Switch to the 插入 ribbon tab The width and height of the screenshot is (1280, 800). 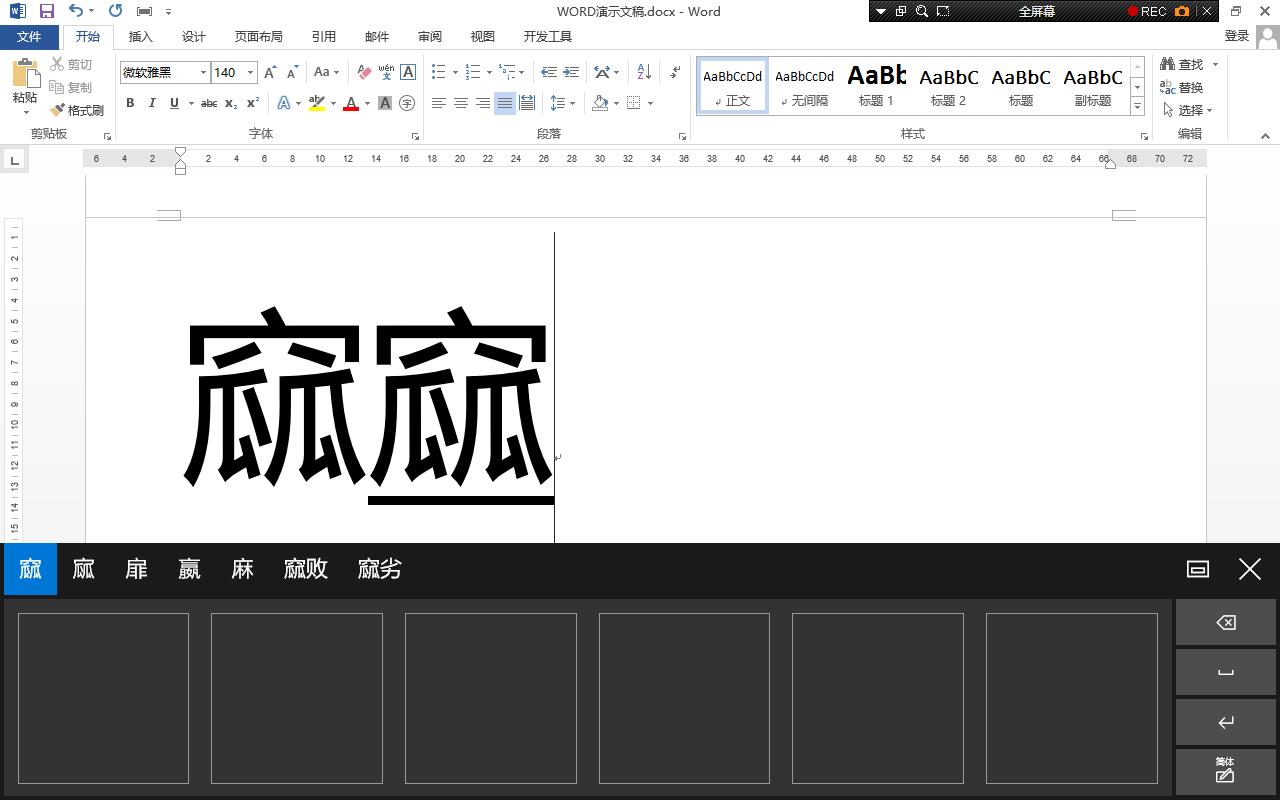140,36
